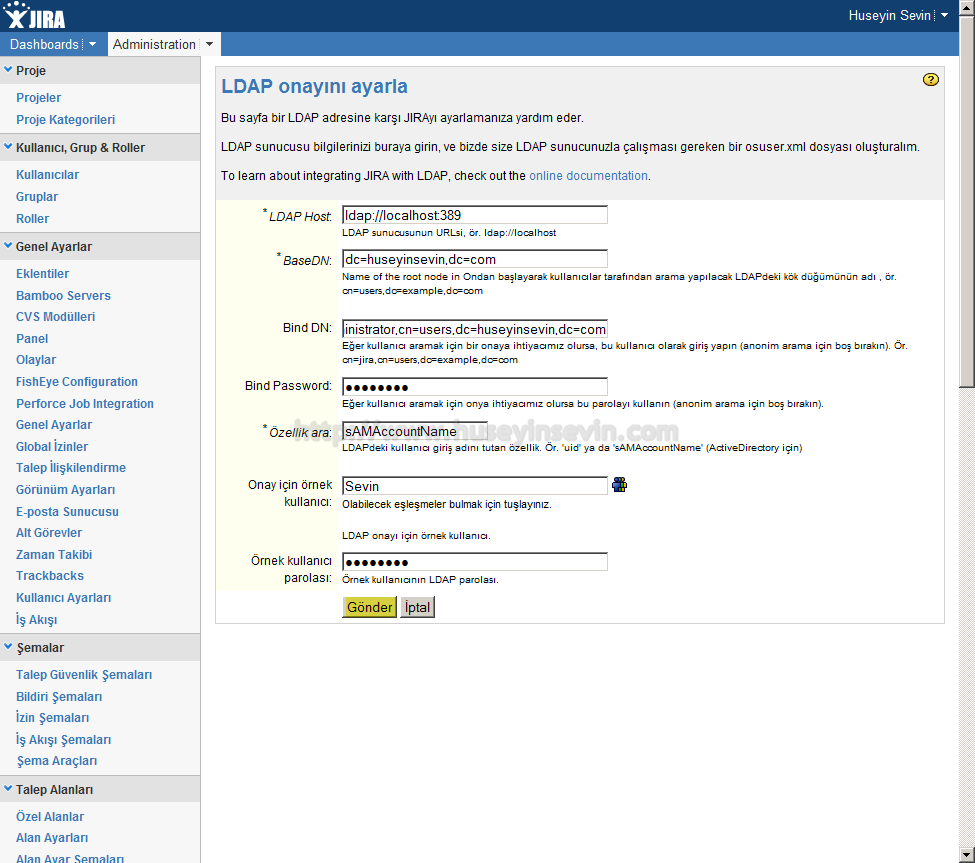Image resolution: width=975 pixels, height=863 pixels.
Task: Open the Huseyin Sevin user menu arrow
Action: 945,15
